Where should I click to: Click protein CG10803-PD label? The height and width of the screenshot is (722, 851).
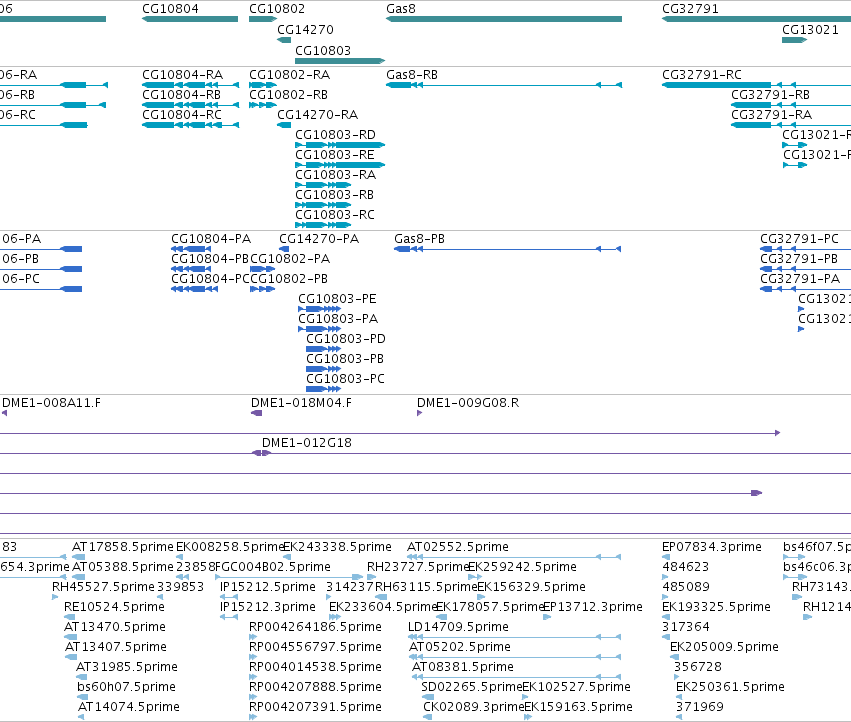(346, 339)
